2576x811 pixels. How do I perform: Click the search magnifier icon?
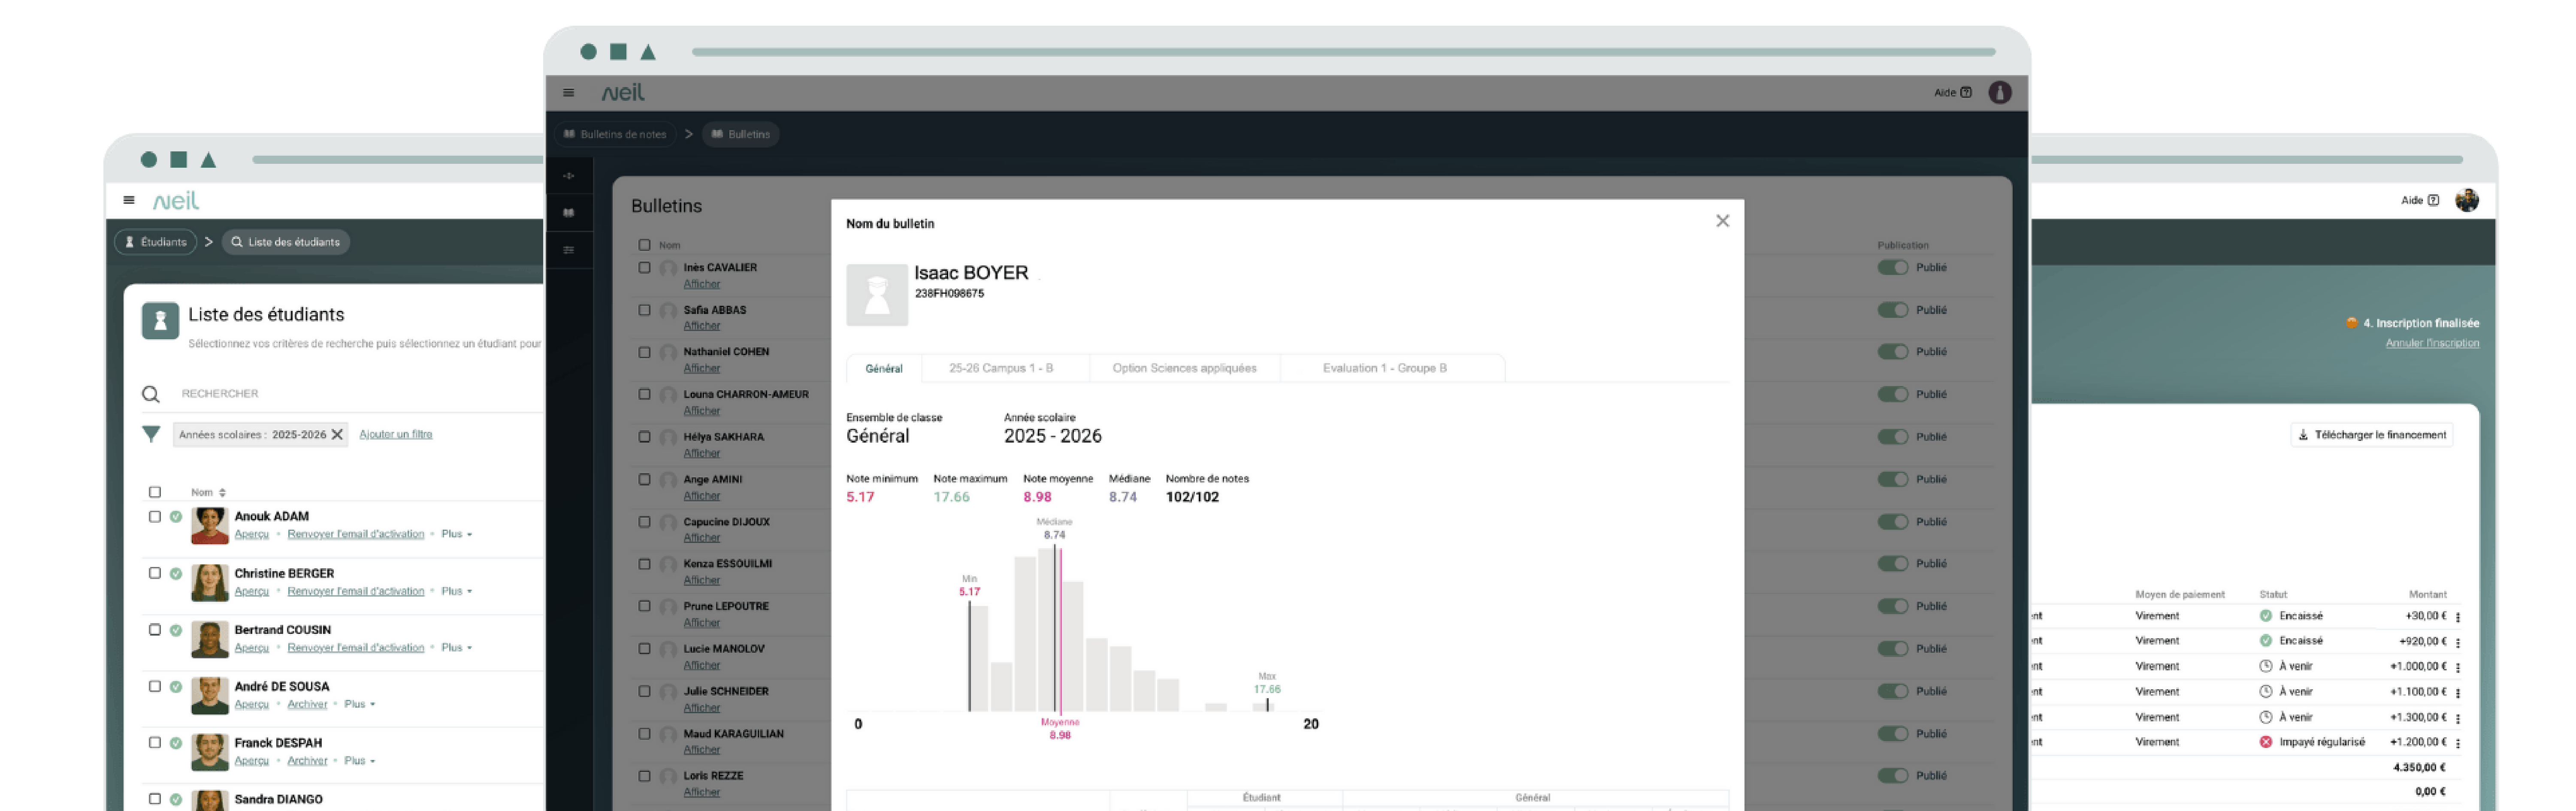151,394
